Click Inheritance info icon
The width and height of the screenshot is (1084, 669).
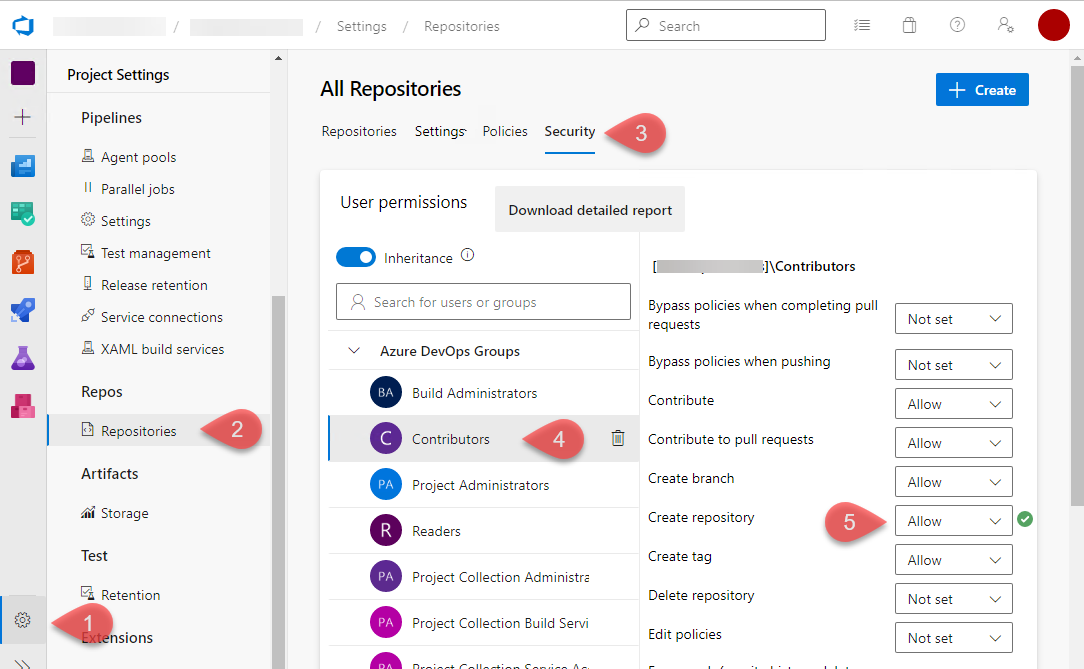click(x=467, y=255)
